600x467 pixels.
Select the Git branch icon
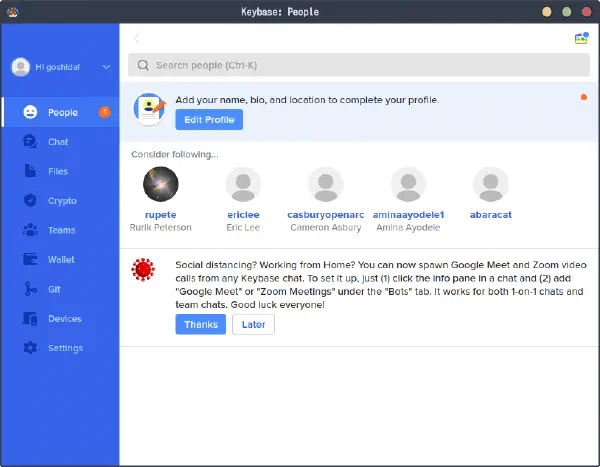point(30,289)
